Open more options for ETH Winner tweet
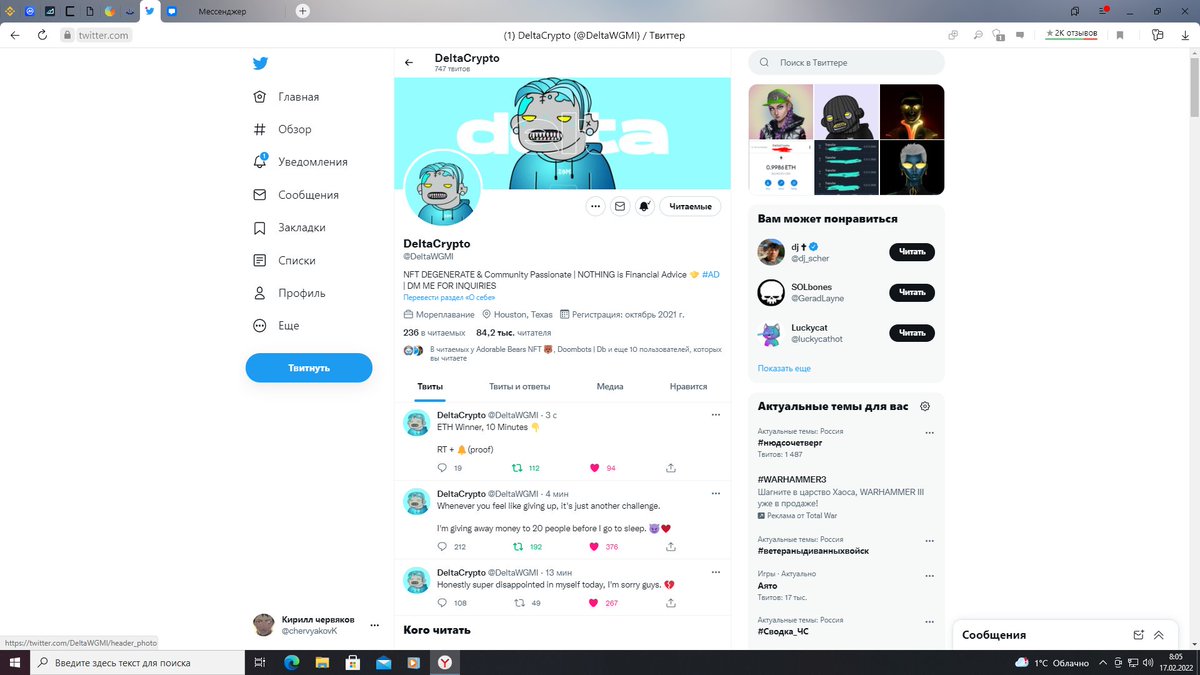 point(715,414)
